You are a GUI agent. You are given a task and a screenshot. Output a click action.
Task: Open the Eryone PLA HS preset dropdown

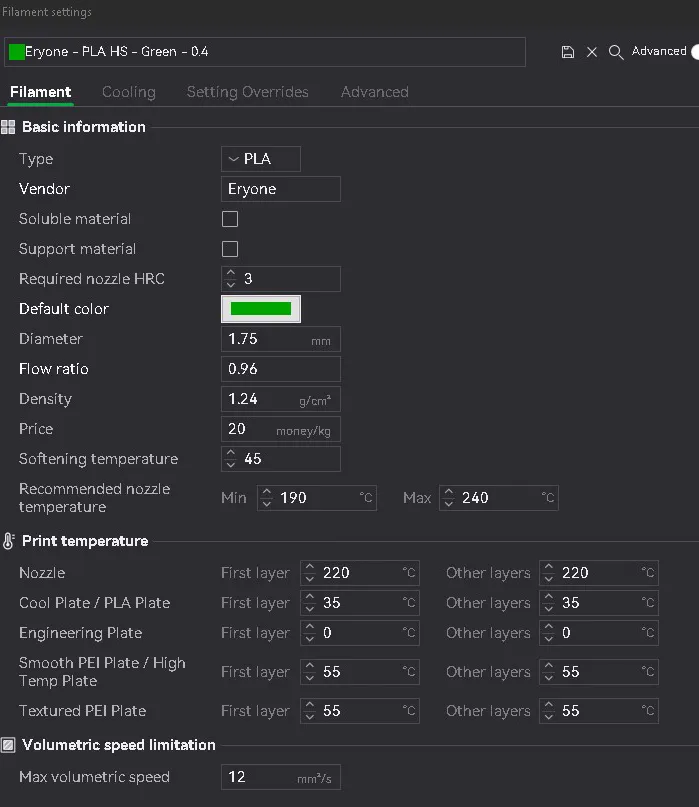click(265, 52)
